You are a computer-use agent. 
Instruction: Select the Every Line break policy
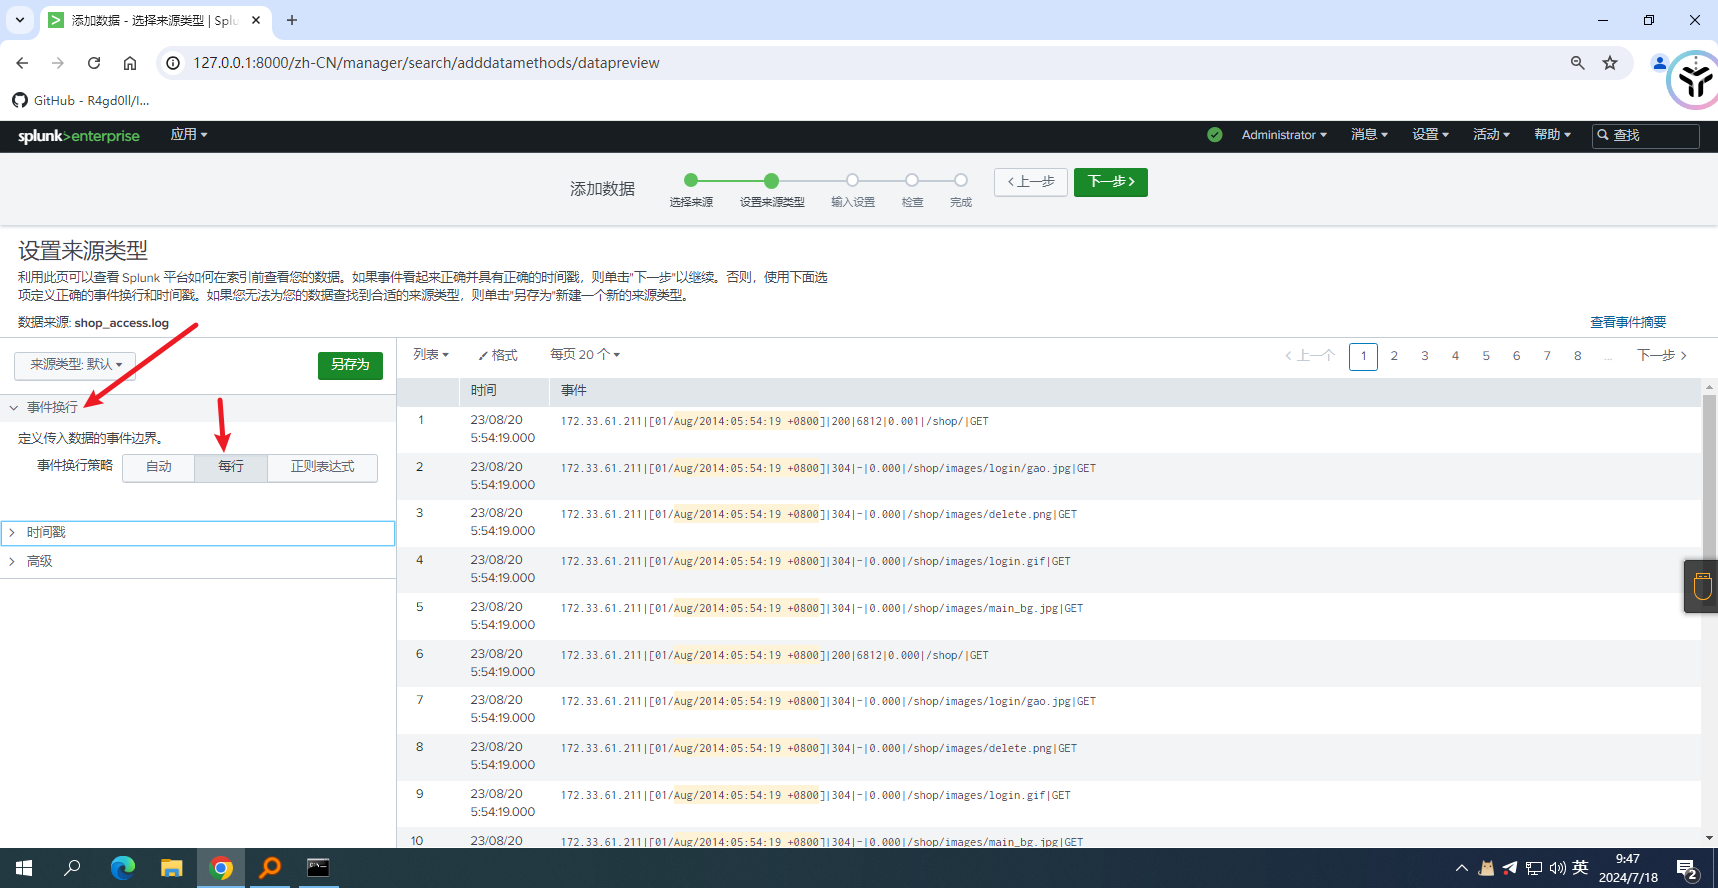(231, 467)
